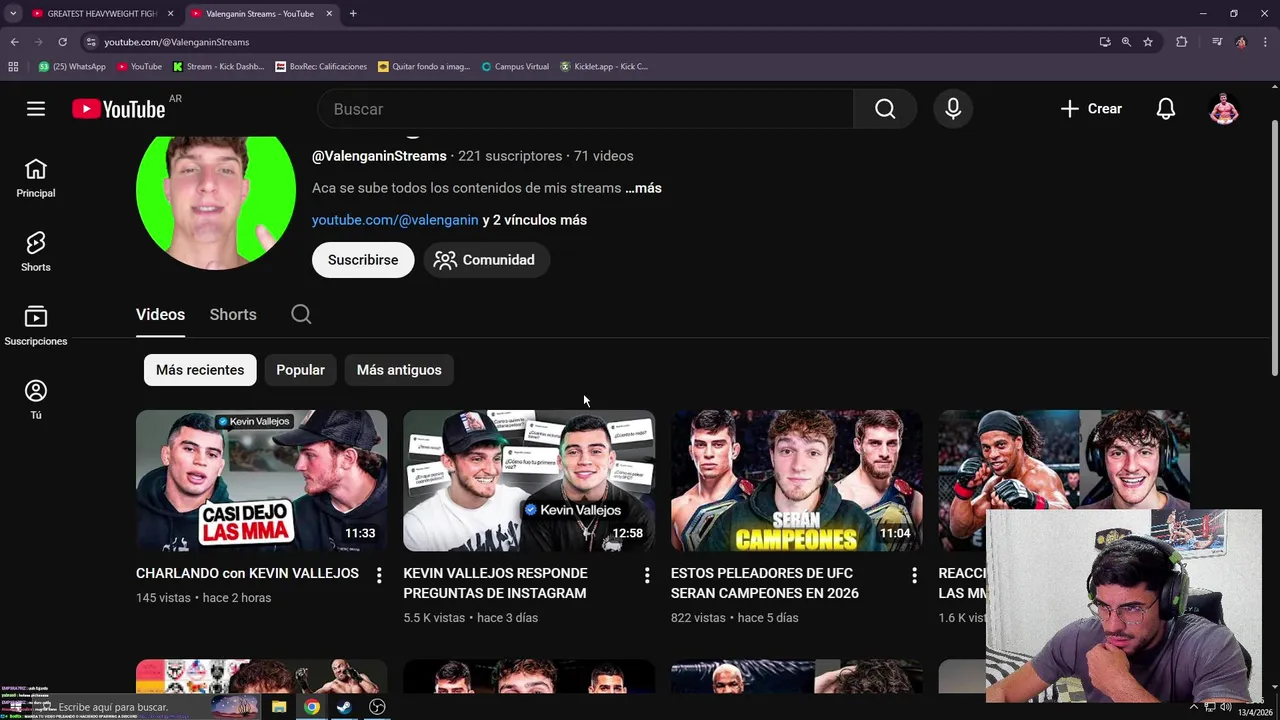Open the YouTube bookmark
This screenshot has height=720, width=1280.
(139, 67)
